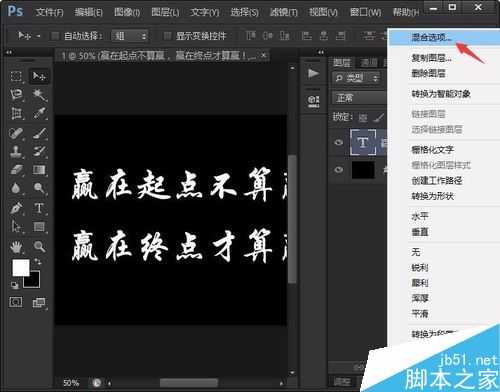500x392 pixels.
Task: Toggle lock image pixels brush icon
Action: coord(379,117)
